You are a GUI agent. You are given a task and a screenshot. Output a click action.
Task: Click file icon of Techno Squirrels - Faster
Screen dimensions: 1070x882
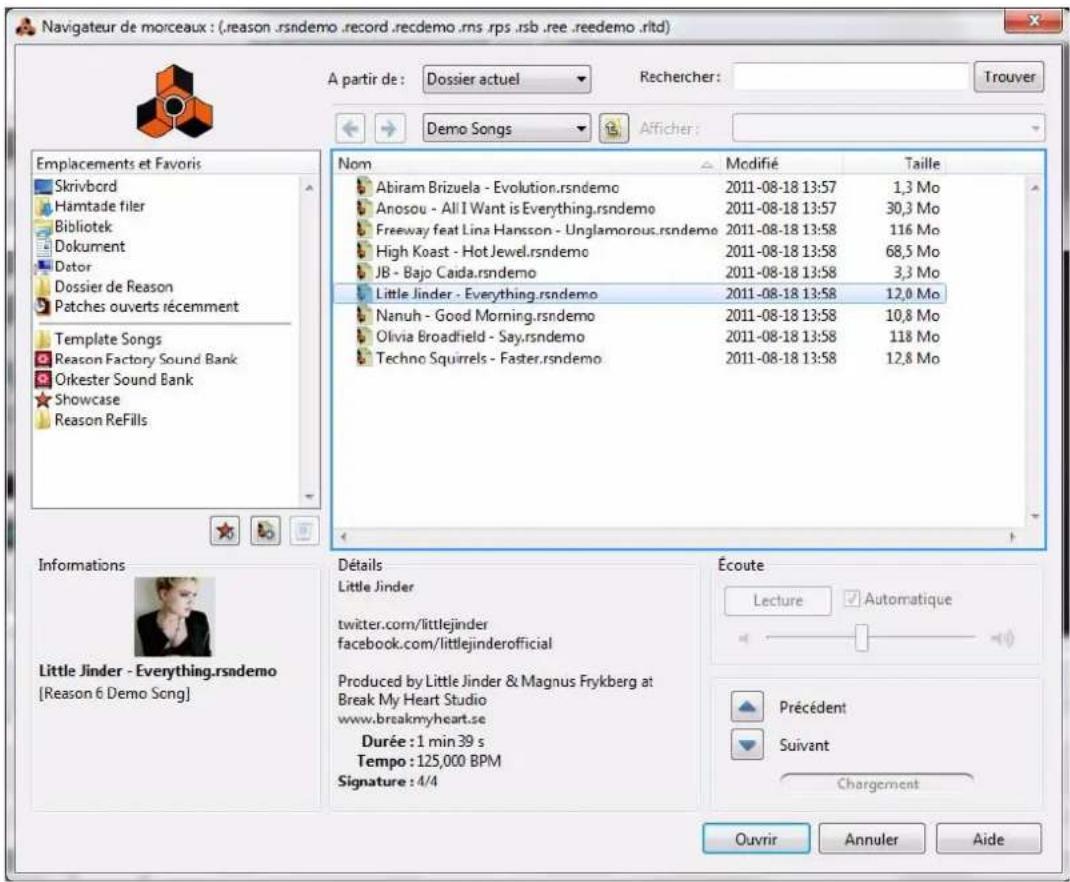coord(364,357)
